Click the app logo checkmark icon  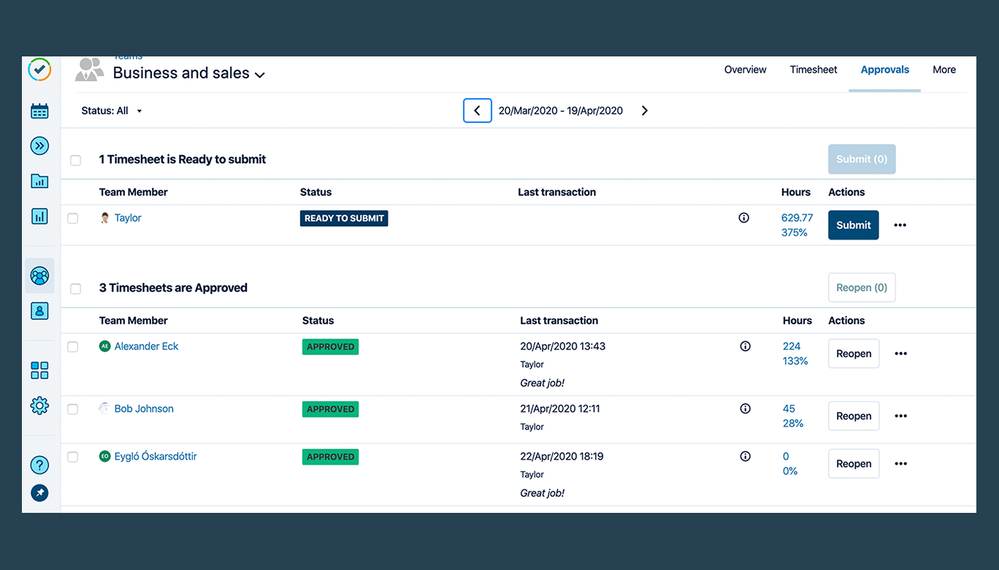tap(40, 69)
